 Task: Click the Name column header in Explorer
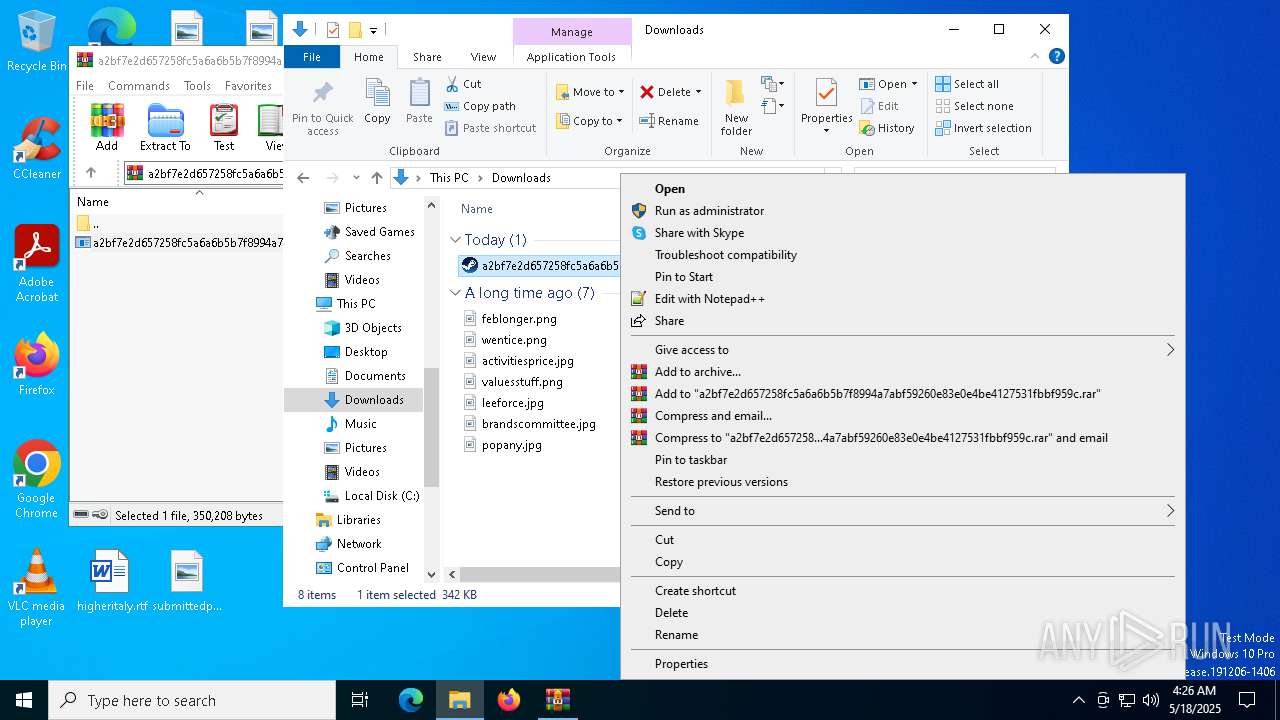point(477,209)
